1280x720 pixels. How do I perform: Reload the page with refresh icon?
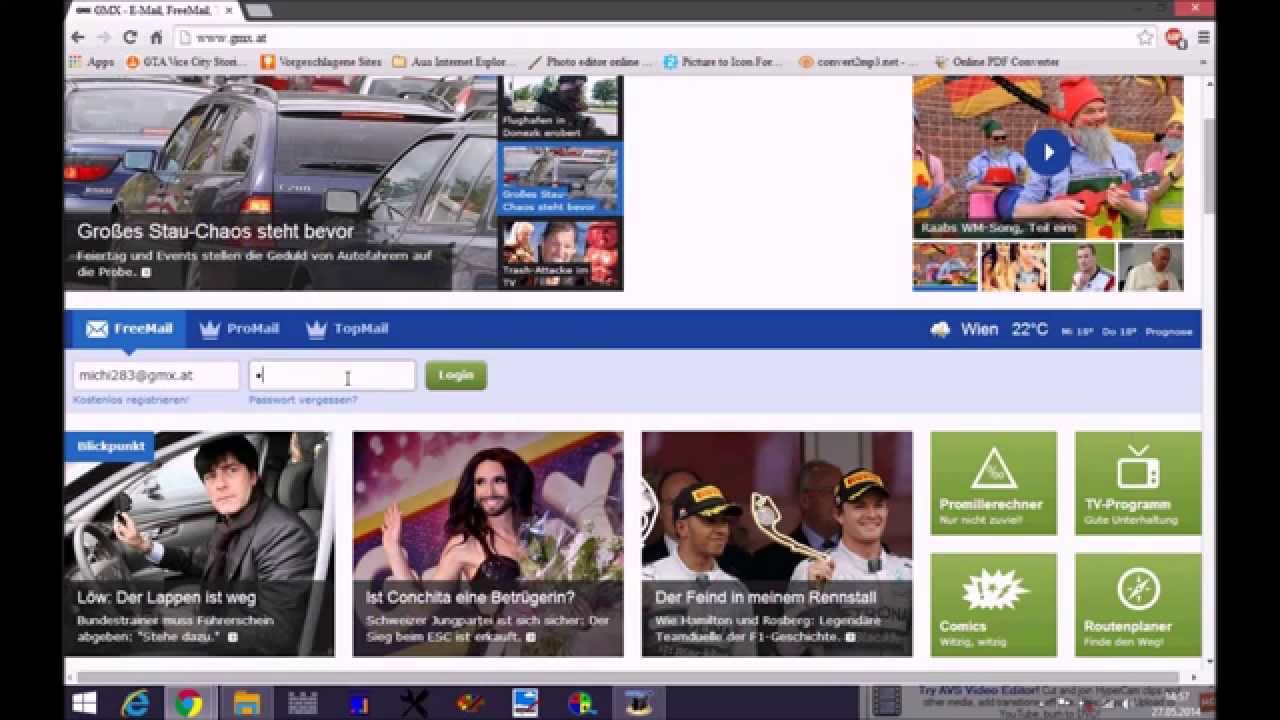coord(130,37)
